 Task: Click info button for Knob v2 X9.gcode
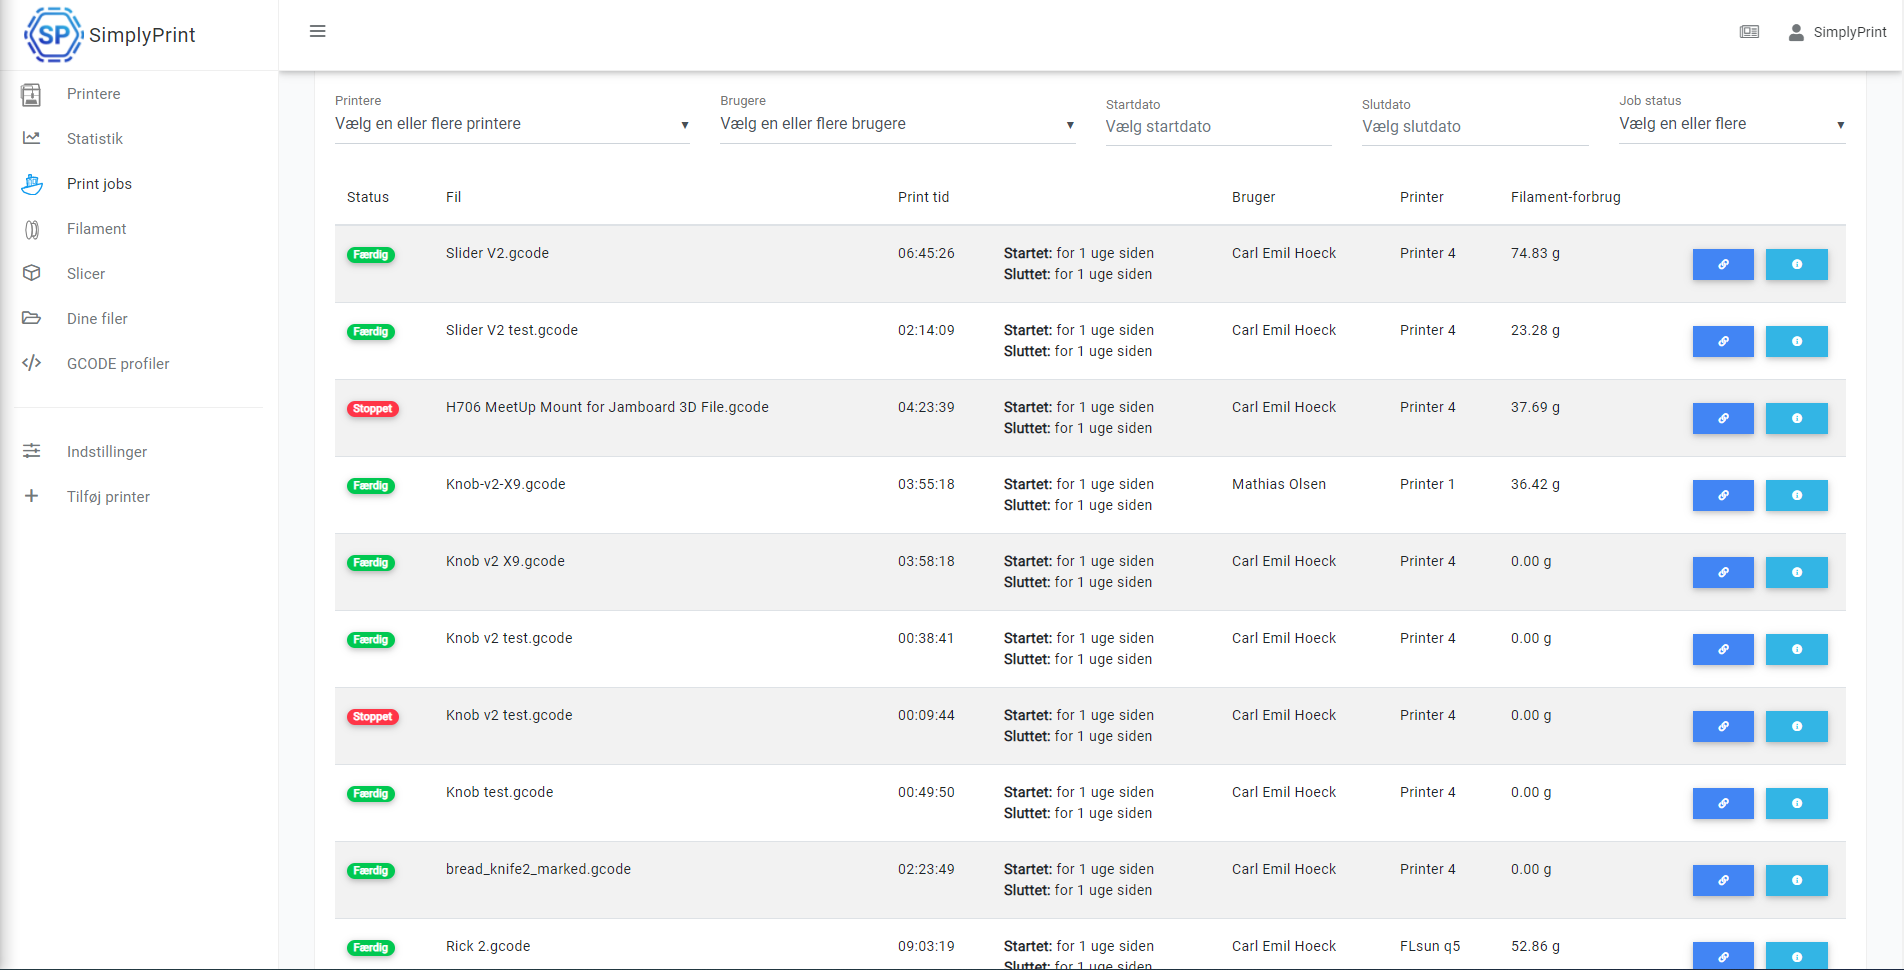pyautogui.click(x=1796, y=573)
